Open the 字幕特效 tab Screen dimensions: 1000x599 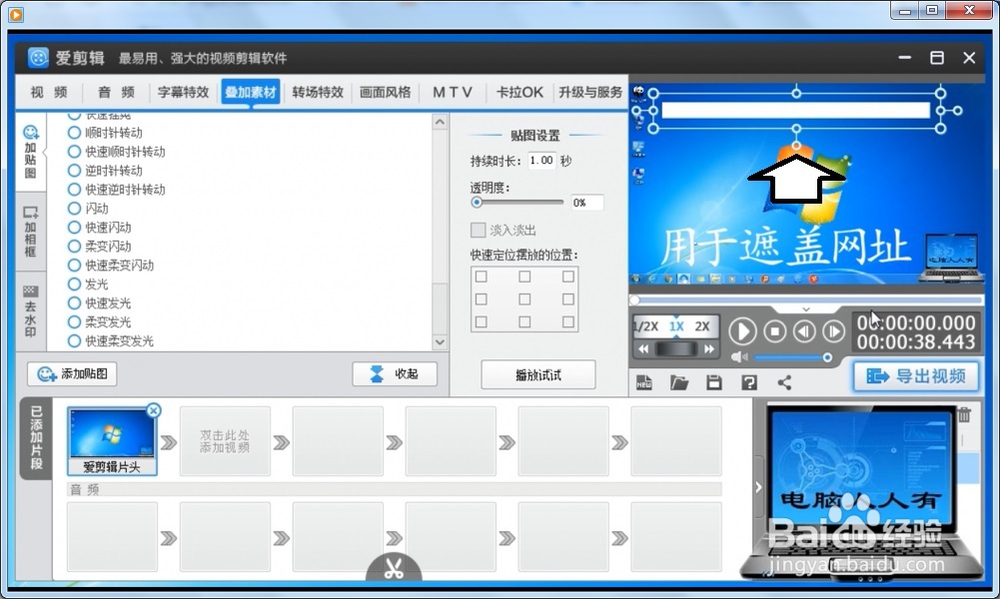183,92
